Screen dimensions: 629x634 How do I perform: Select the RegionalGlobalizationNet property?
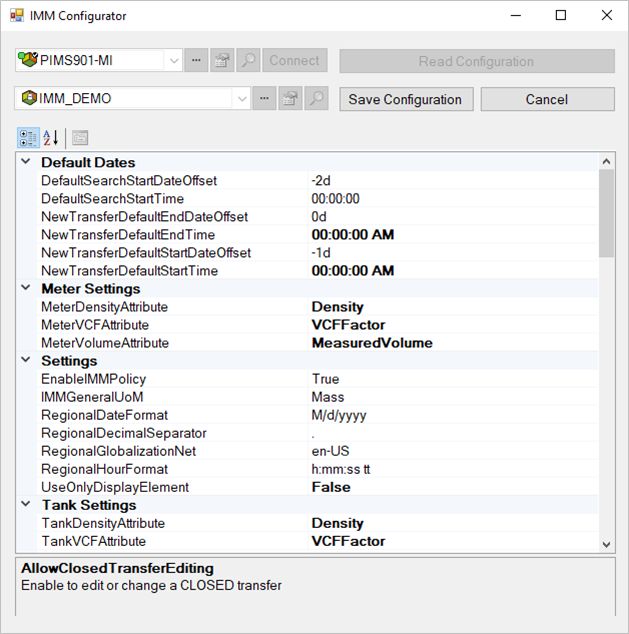pyautogui.click(x=118, y=451)
